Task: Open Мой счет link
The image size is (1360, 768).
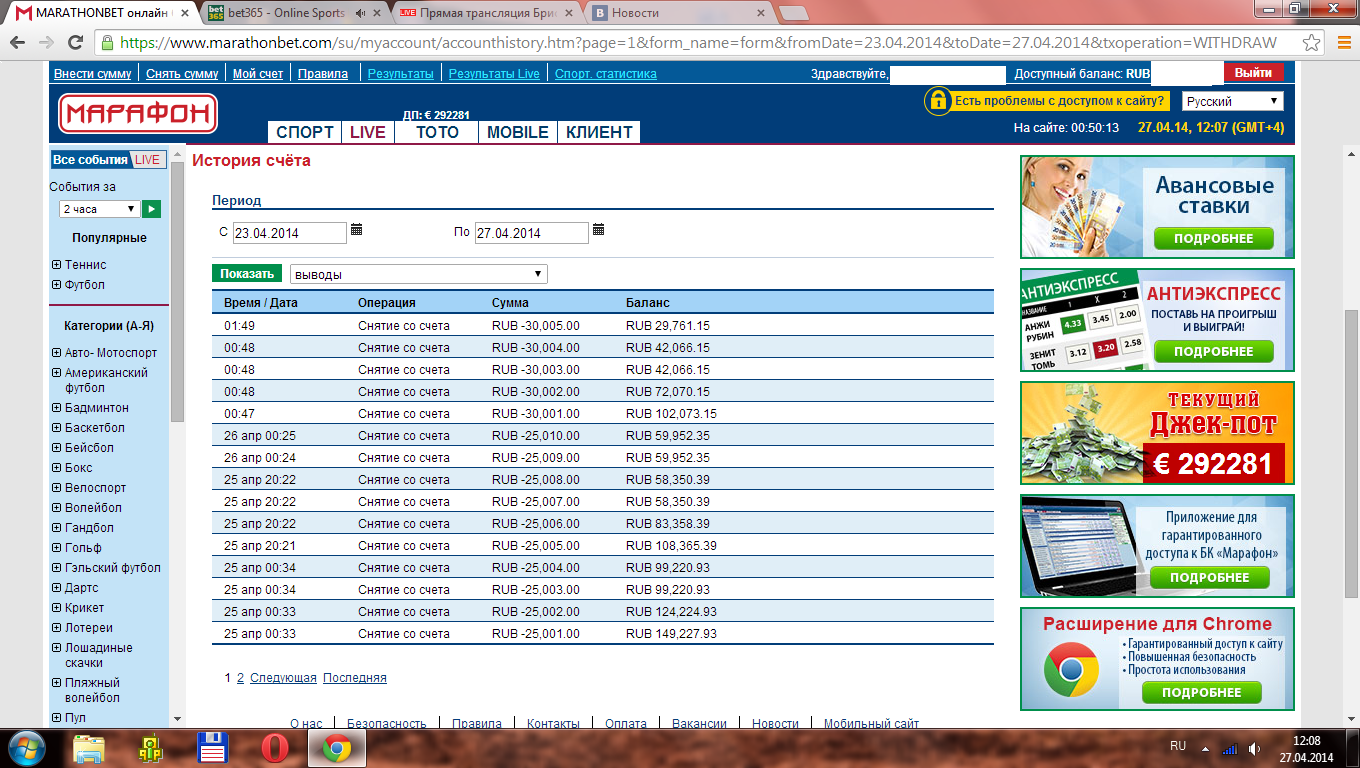Action: (x=258, y=74)
